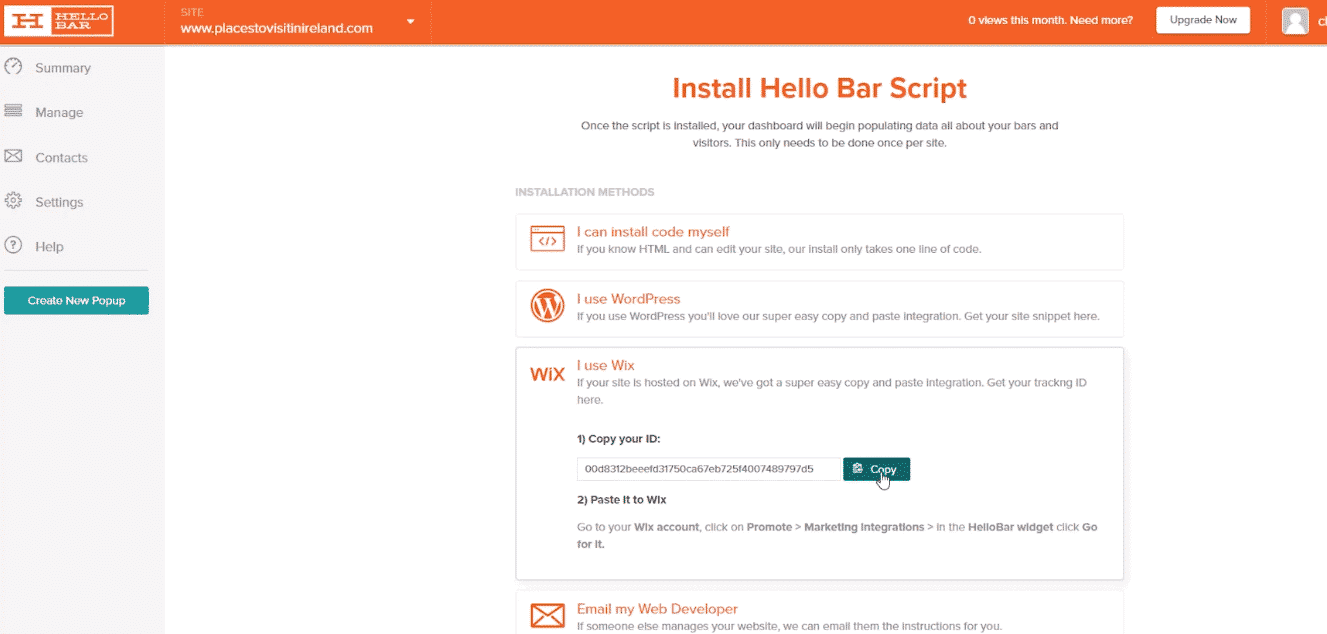This screenshot has height=634, width=1327.
Task: Click the 'Install Hello Bar Script' heading
Action: pos(819,88)
